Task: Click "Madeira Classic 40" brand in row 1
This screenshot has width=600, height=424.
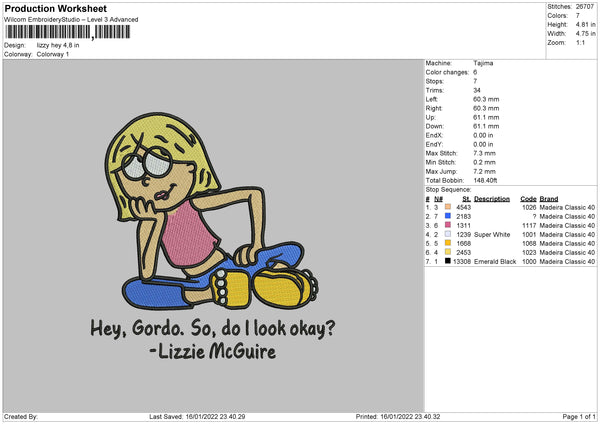Action: 567,207
